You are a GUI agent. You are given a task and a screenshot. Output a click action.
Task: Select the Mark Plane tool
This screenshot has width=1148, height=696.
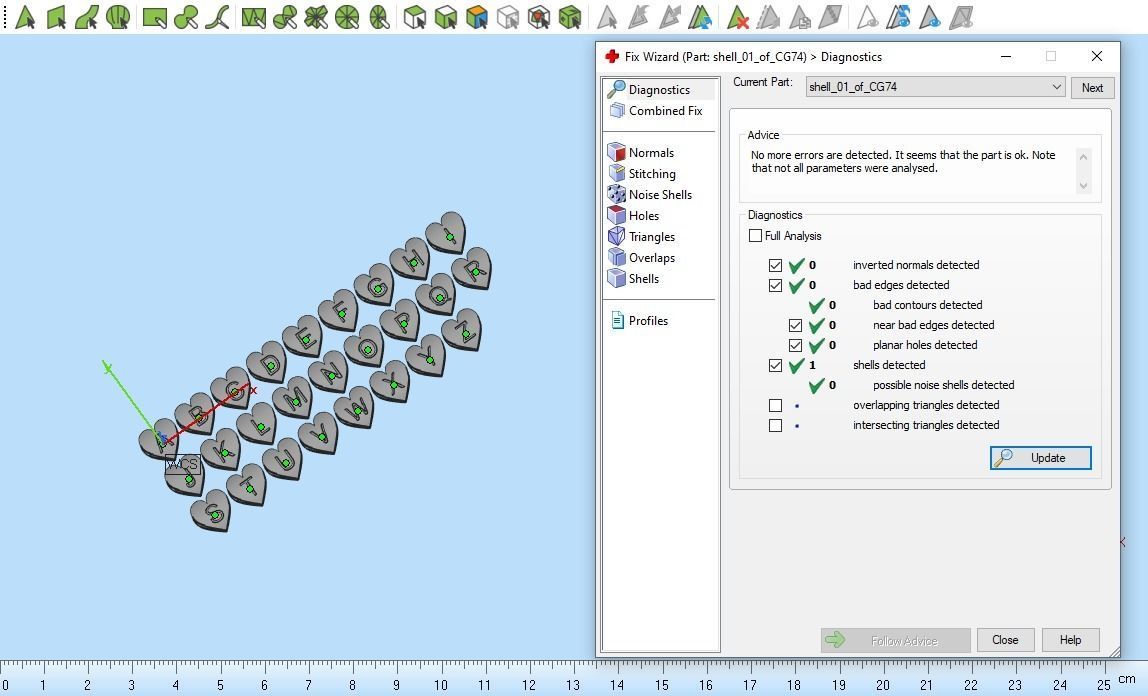[56, 16]
